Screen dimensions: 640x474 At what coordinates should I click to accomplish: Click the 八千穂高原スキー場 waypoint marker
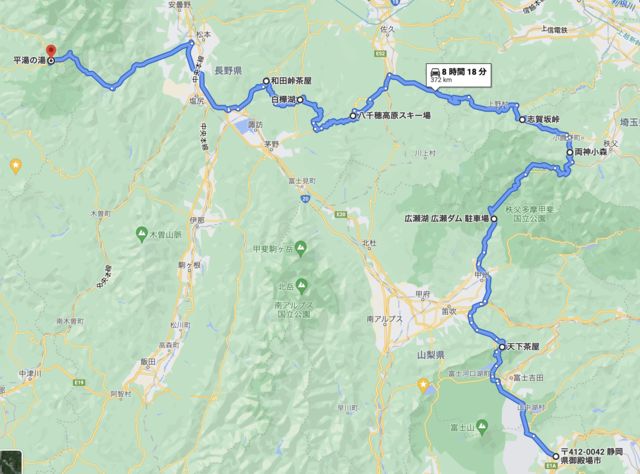pos(353,116)
